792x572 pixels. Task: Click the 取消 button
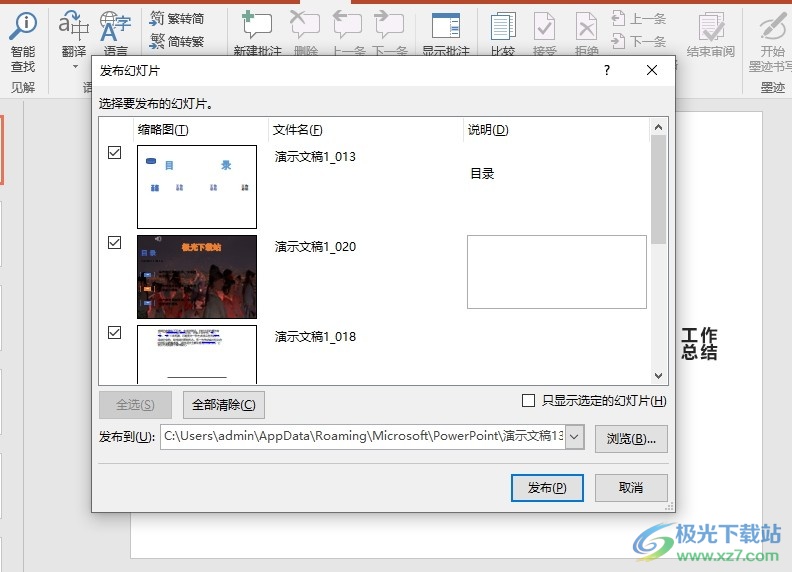tap(631, 488)
